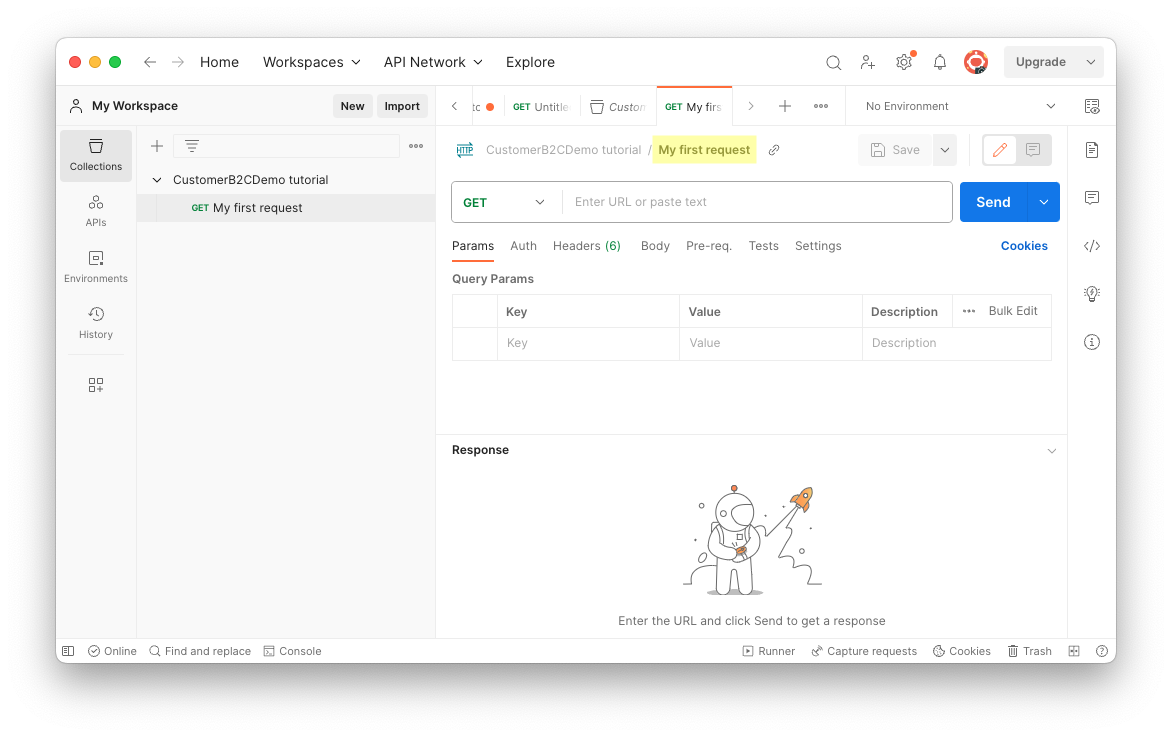Select My first request in the tree
1172x737 pixels.
coord(286,208)
